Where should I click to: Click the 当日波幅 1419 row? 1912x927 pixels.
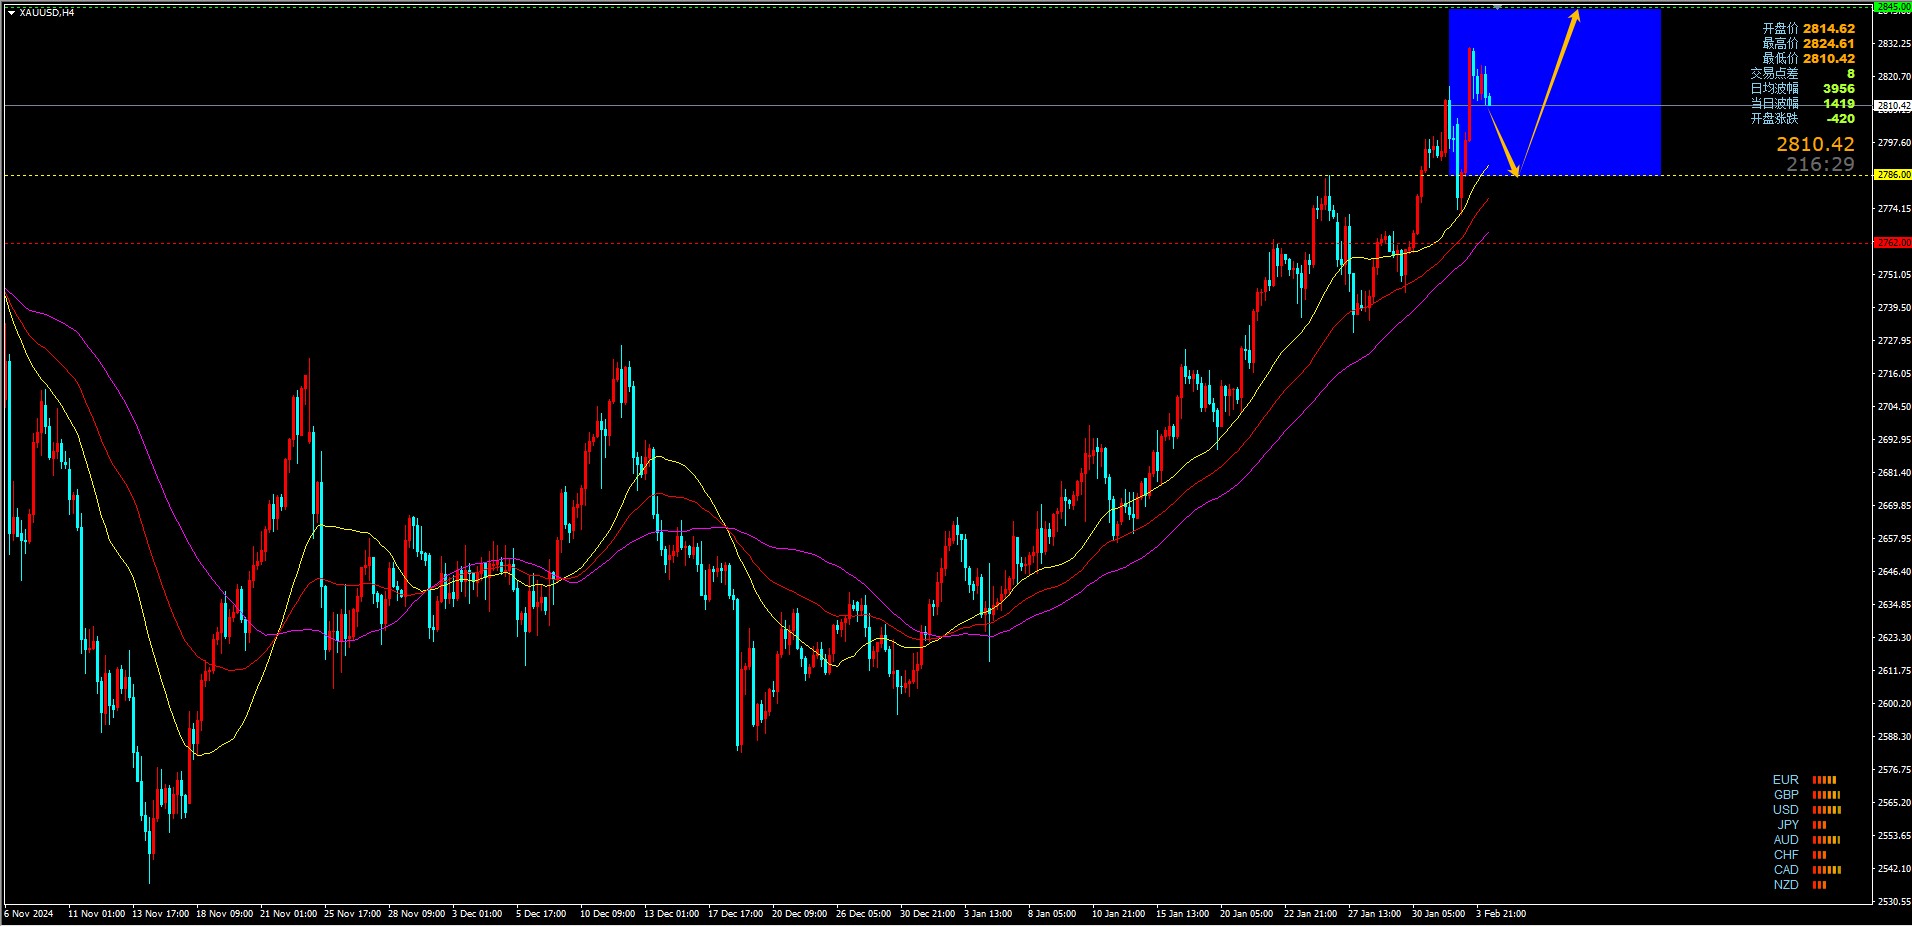(x=1802, y=104)
